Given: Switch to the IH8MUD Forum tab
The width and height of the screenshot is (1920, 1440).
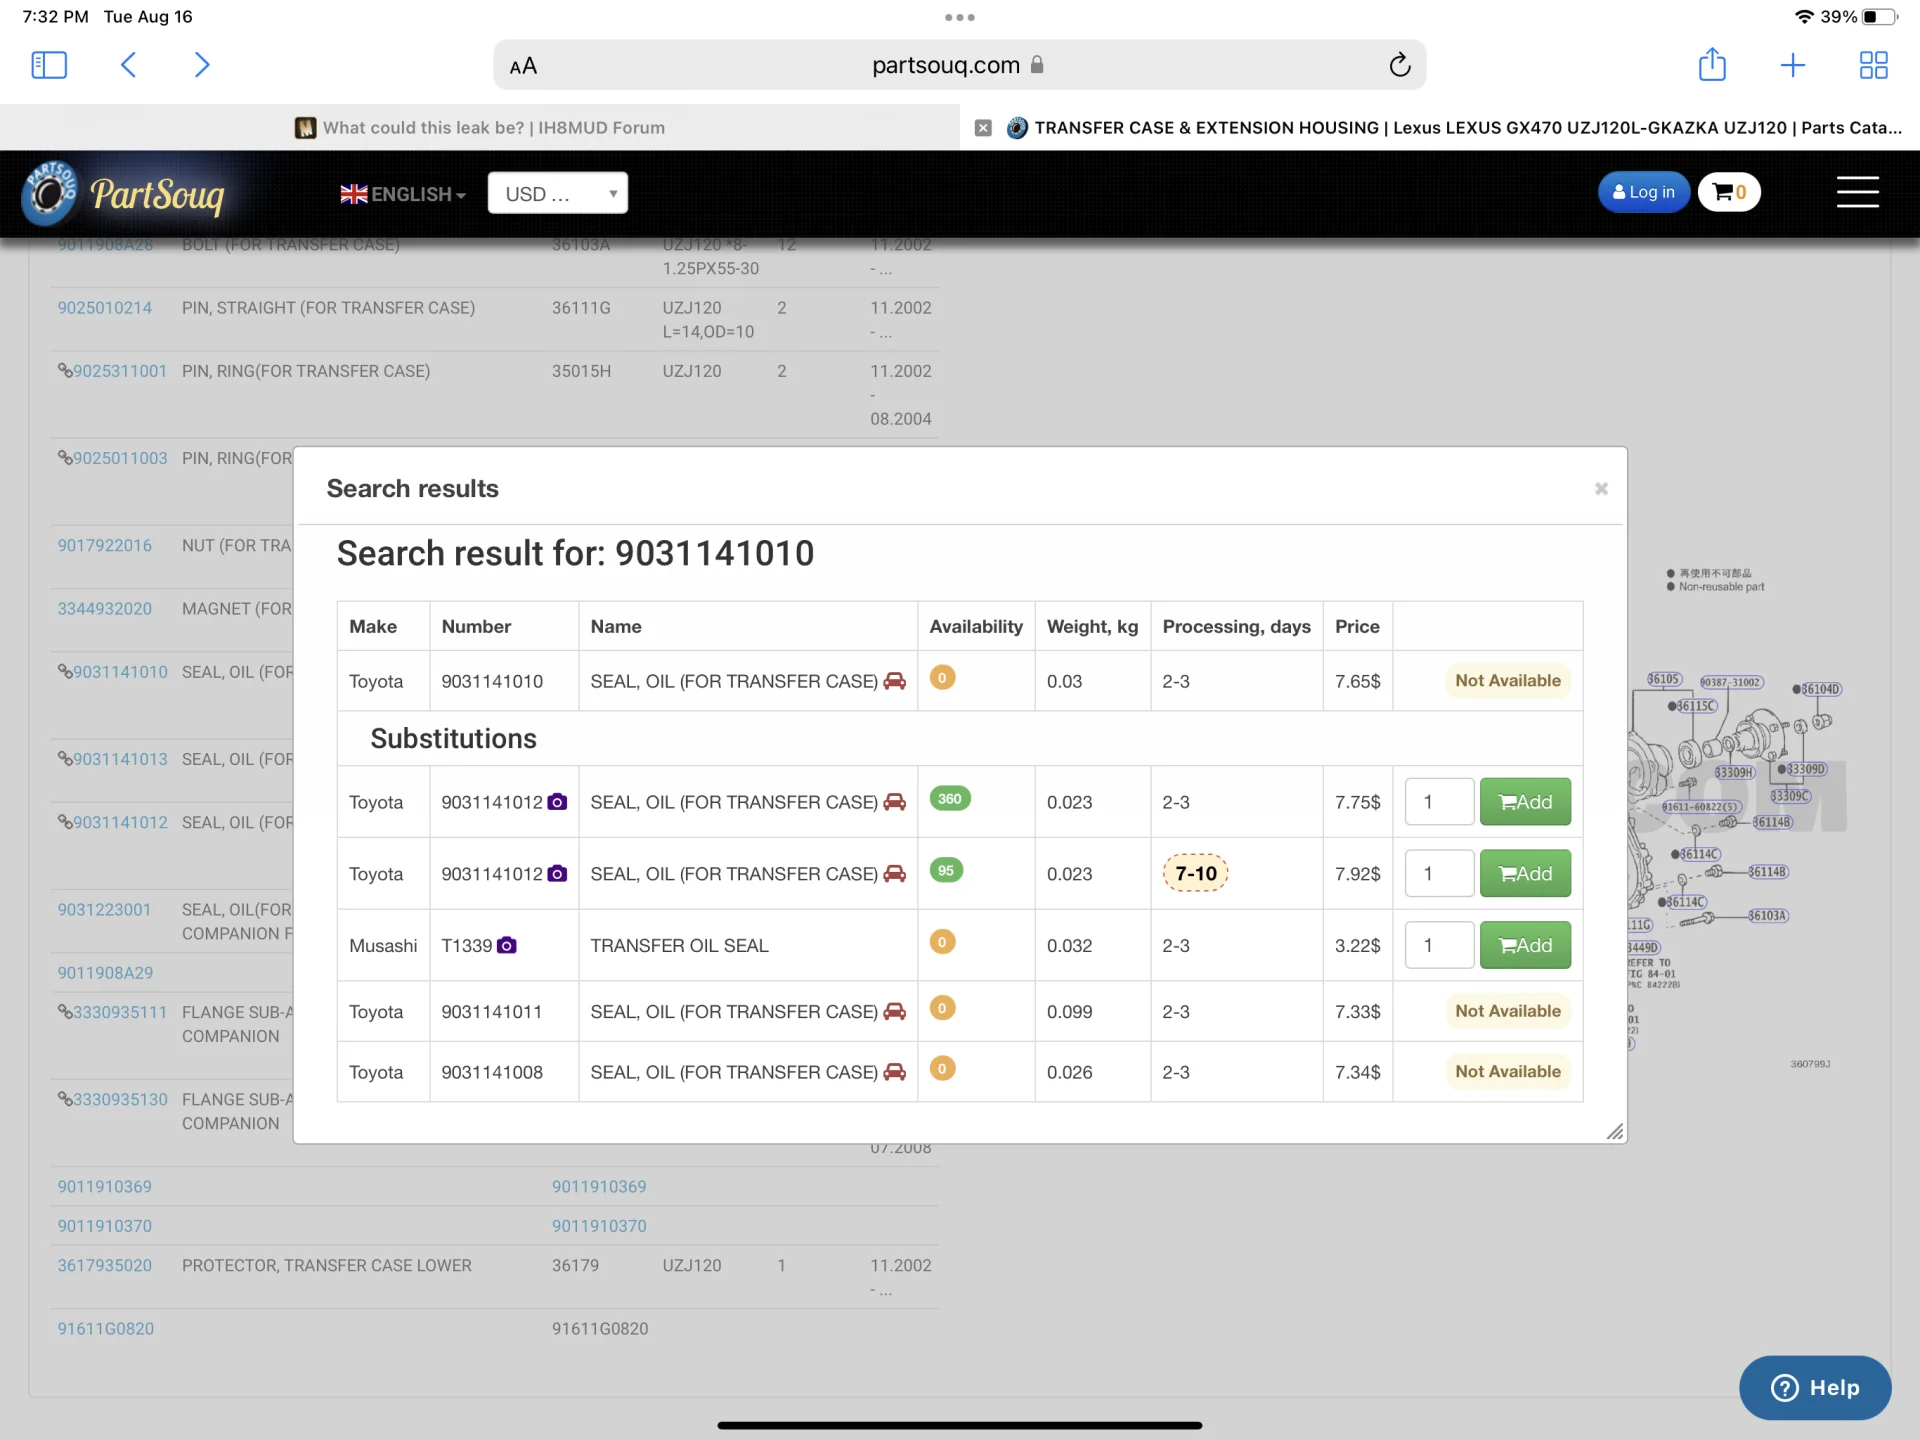Looking at the screenshot, I should [x=480, y=128].
